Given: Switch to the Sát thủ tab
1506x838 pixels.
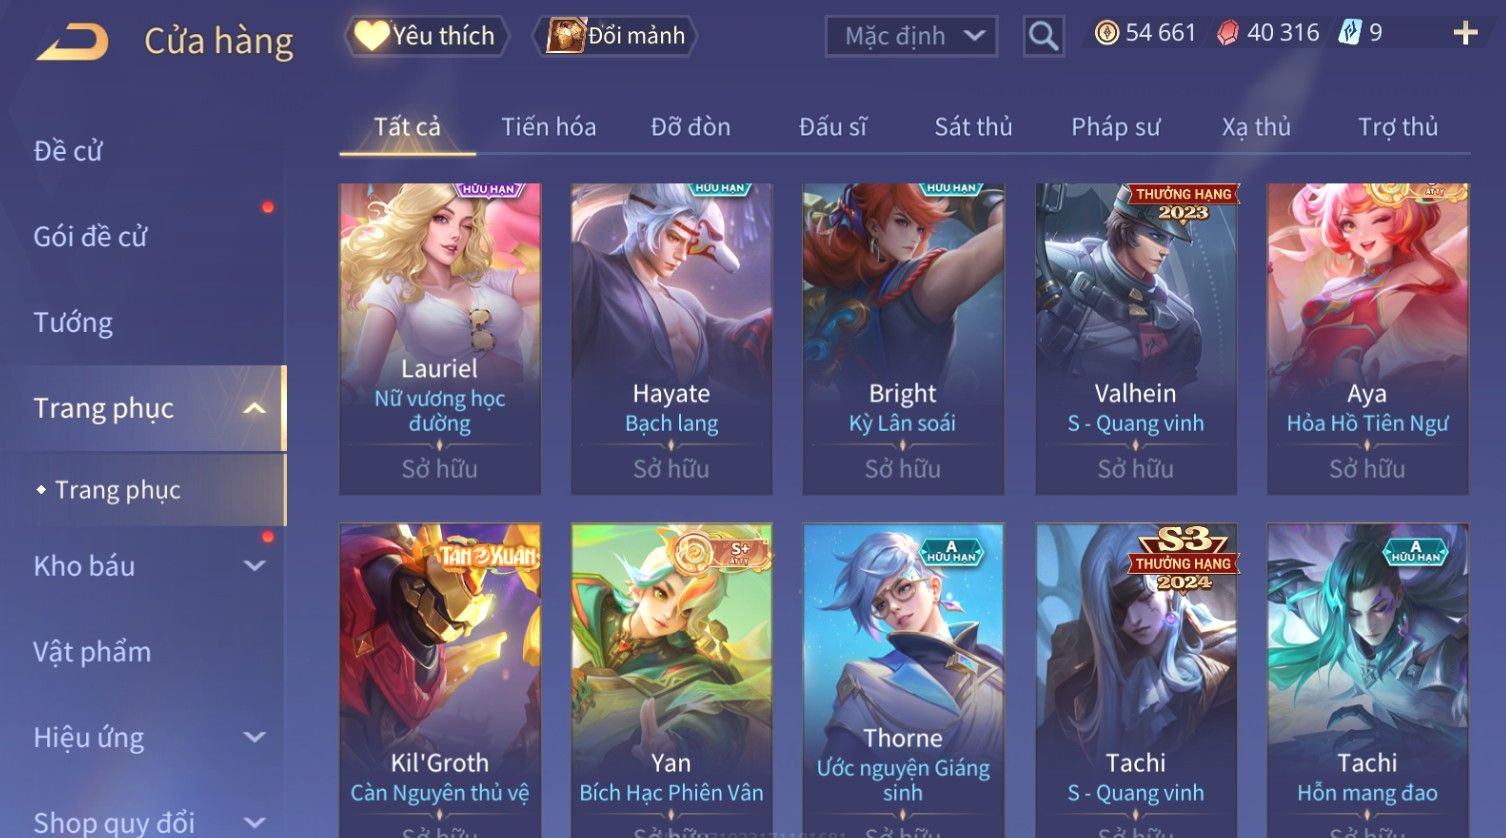Looking at the screenshot, I should 973,127.
